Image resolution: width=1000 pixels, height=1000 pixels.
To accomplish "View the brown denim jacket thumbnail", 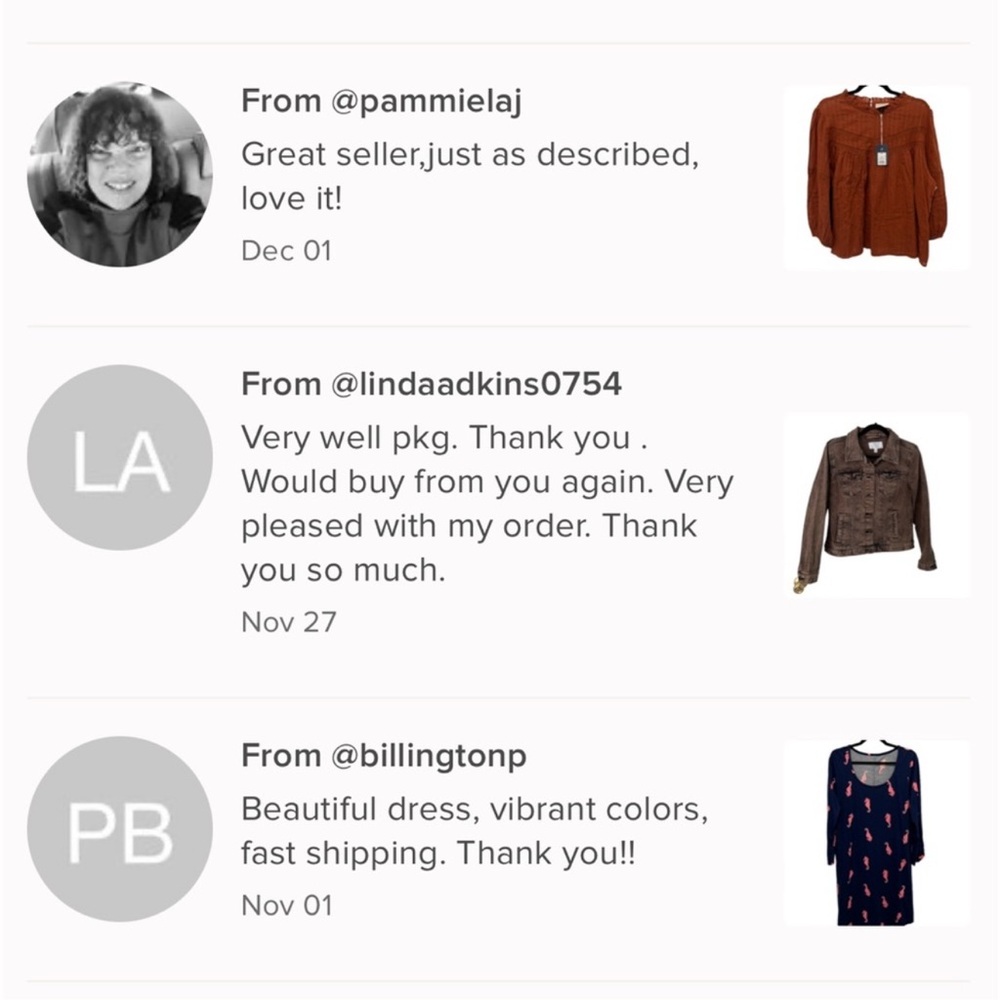I will tap(876, 506).
